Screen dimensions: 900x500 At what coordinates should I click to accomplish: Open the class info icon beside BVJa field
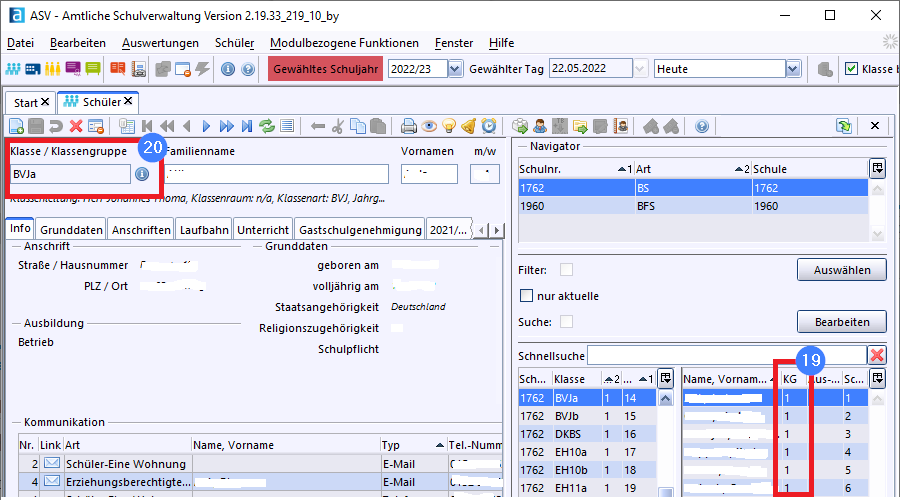tap(142, 174)
